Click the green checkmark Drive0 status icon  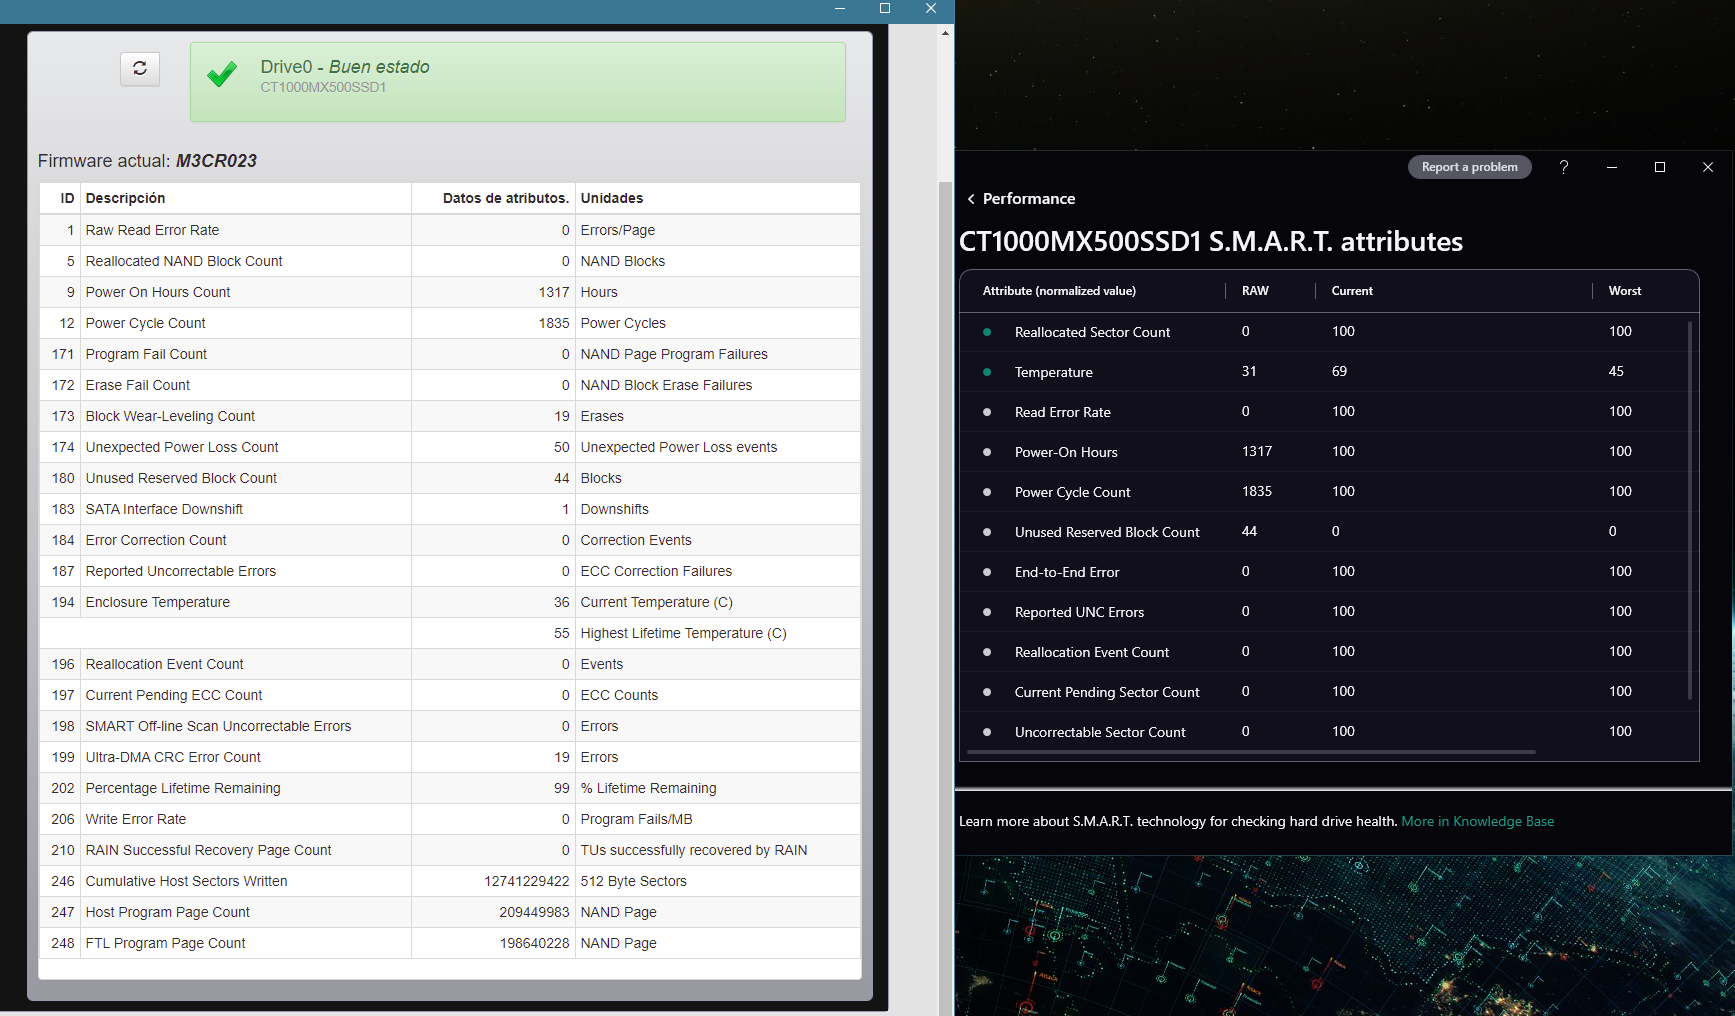click(222, 74)
